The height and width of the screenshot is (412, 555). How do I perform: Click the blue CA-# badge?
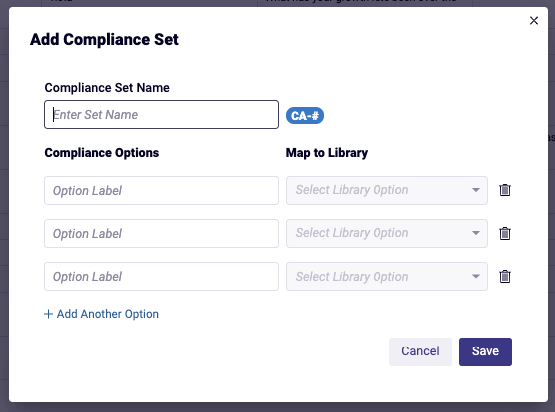pyautogui.click(x=305, y=115)
